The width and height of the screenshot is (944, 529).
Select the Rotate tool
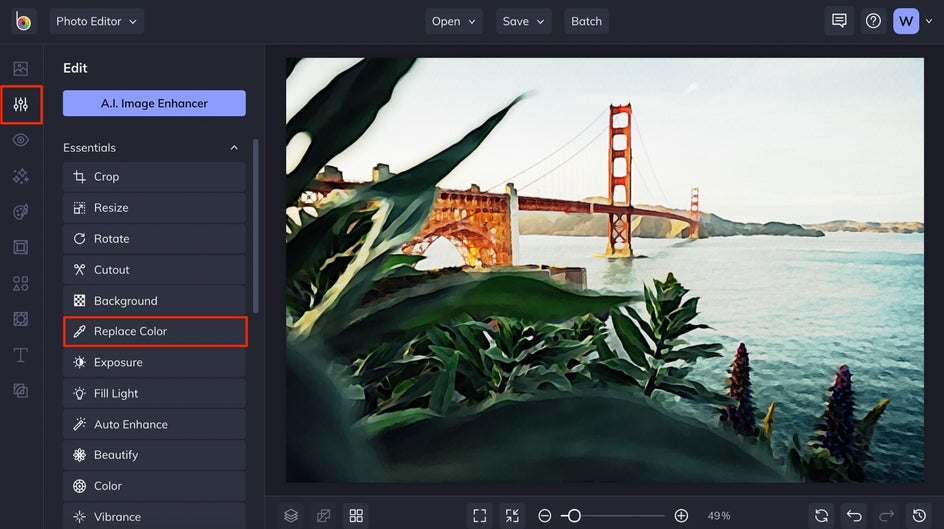(154, 238)
